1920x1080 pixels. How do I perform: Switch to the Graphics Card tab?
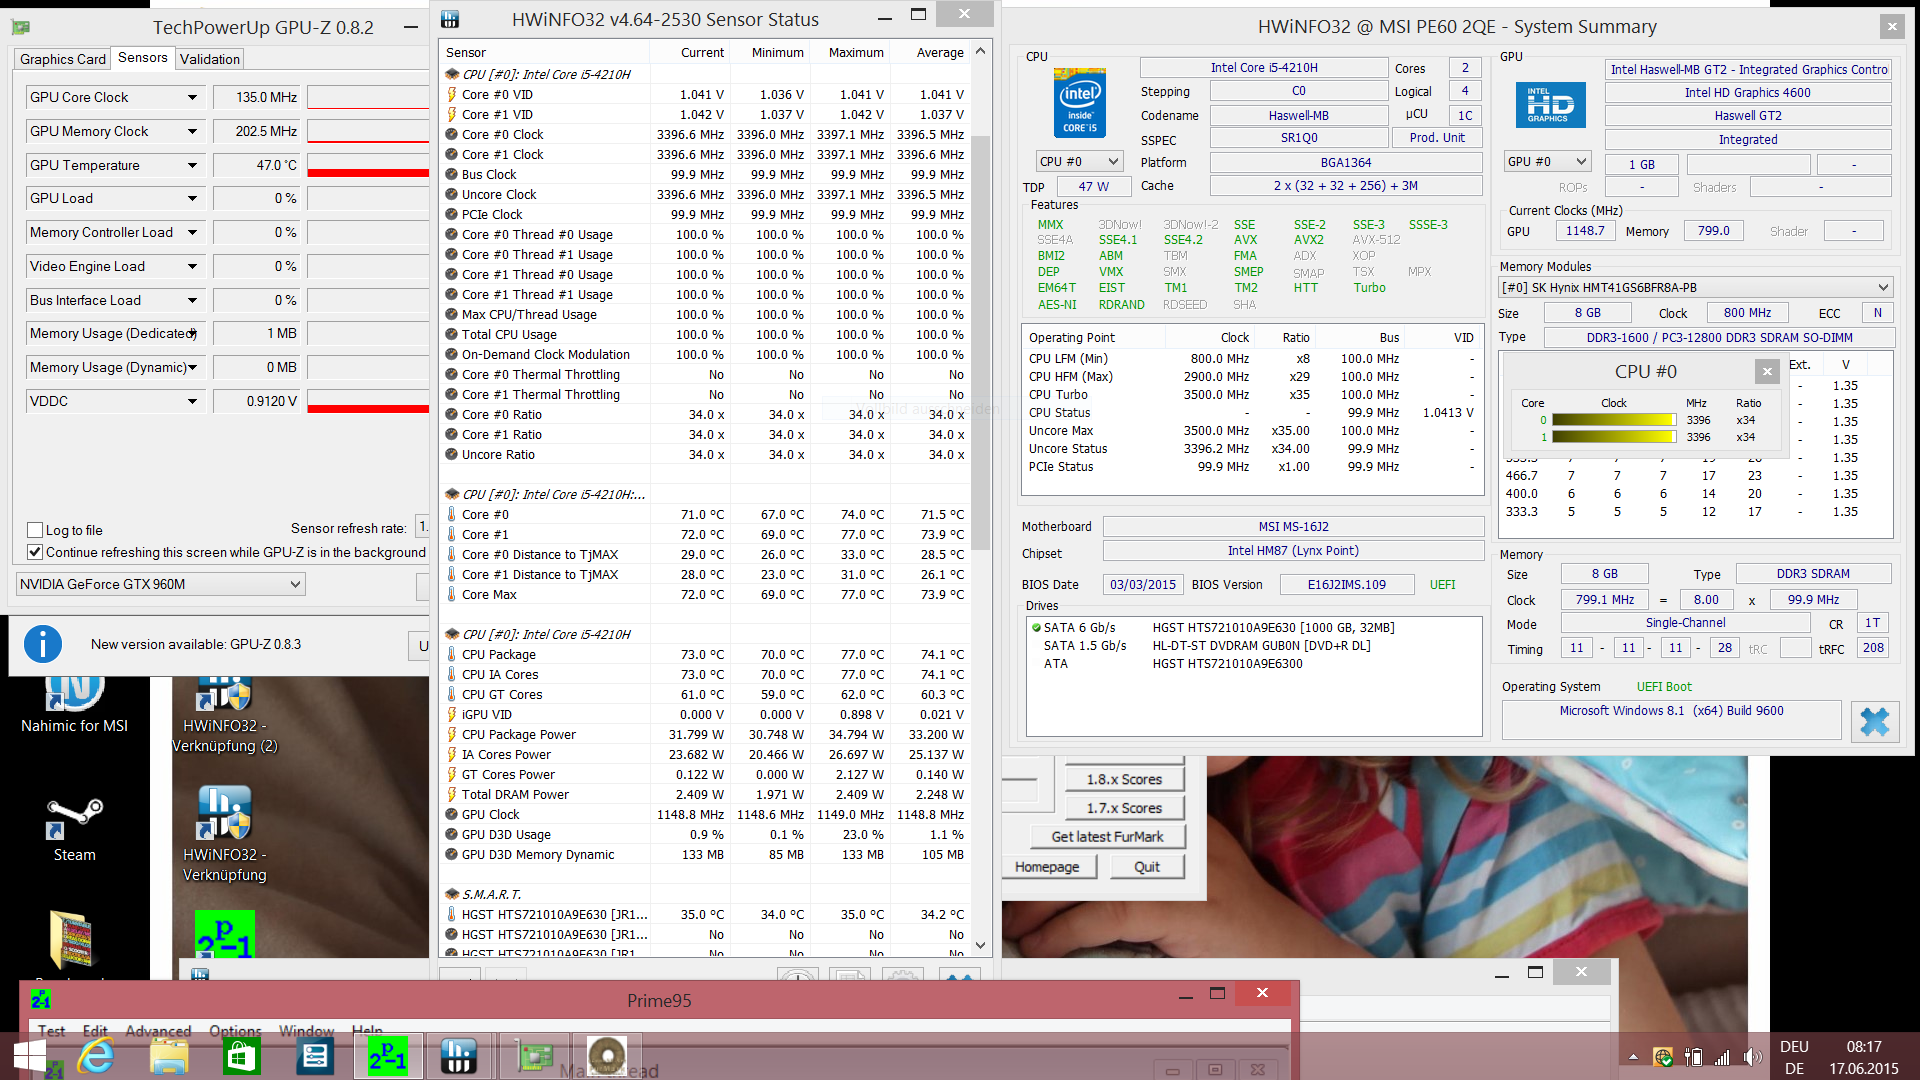click(x=62, y=59)
